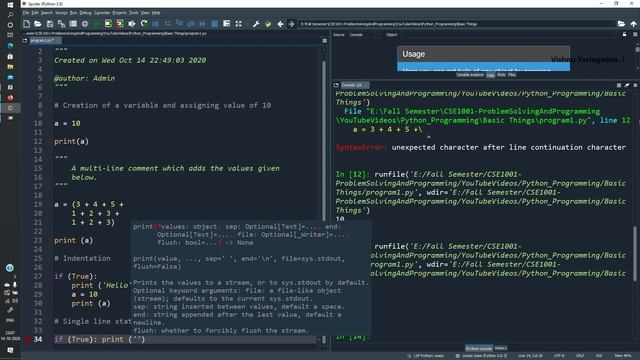
Task: Interrupt the kernel with stop square
Action: 619,85
